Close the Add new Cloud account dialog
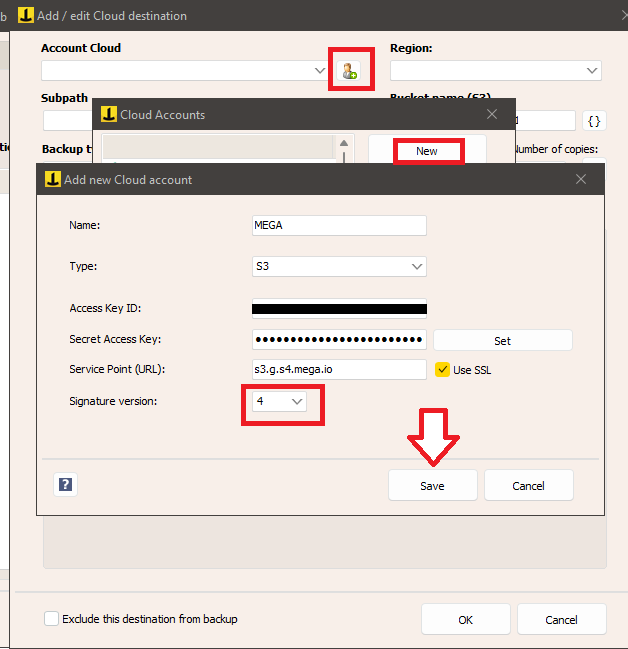This screenshot has height=649, width=628. (581, 180)
